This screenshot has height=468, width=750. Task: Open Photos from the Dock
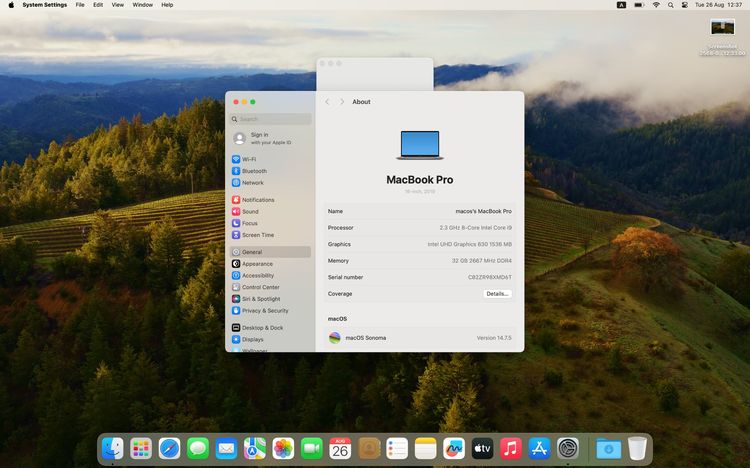click(x=283, y=449)
